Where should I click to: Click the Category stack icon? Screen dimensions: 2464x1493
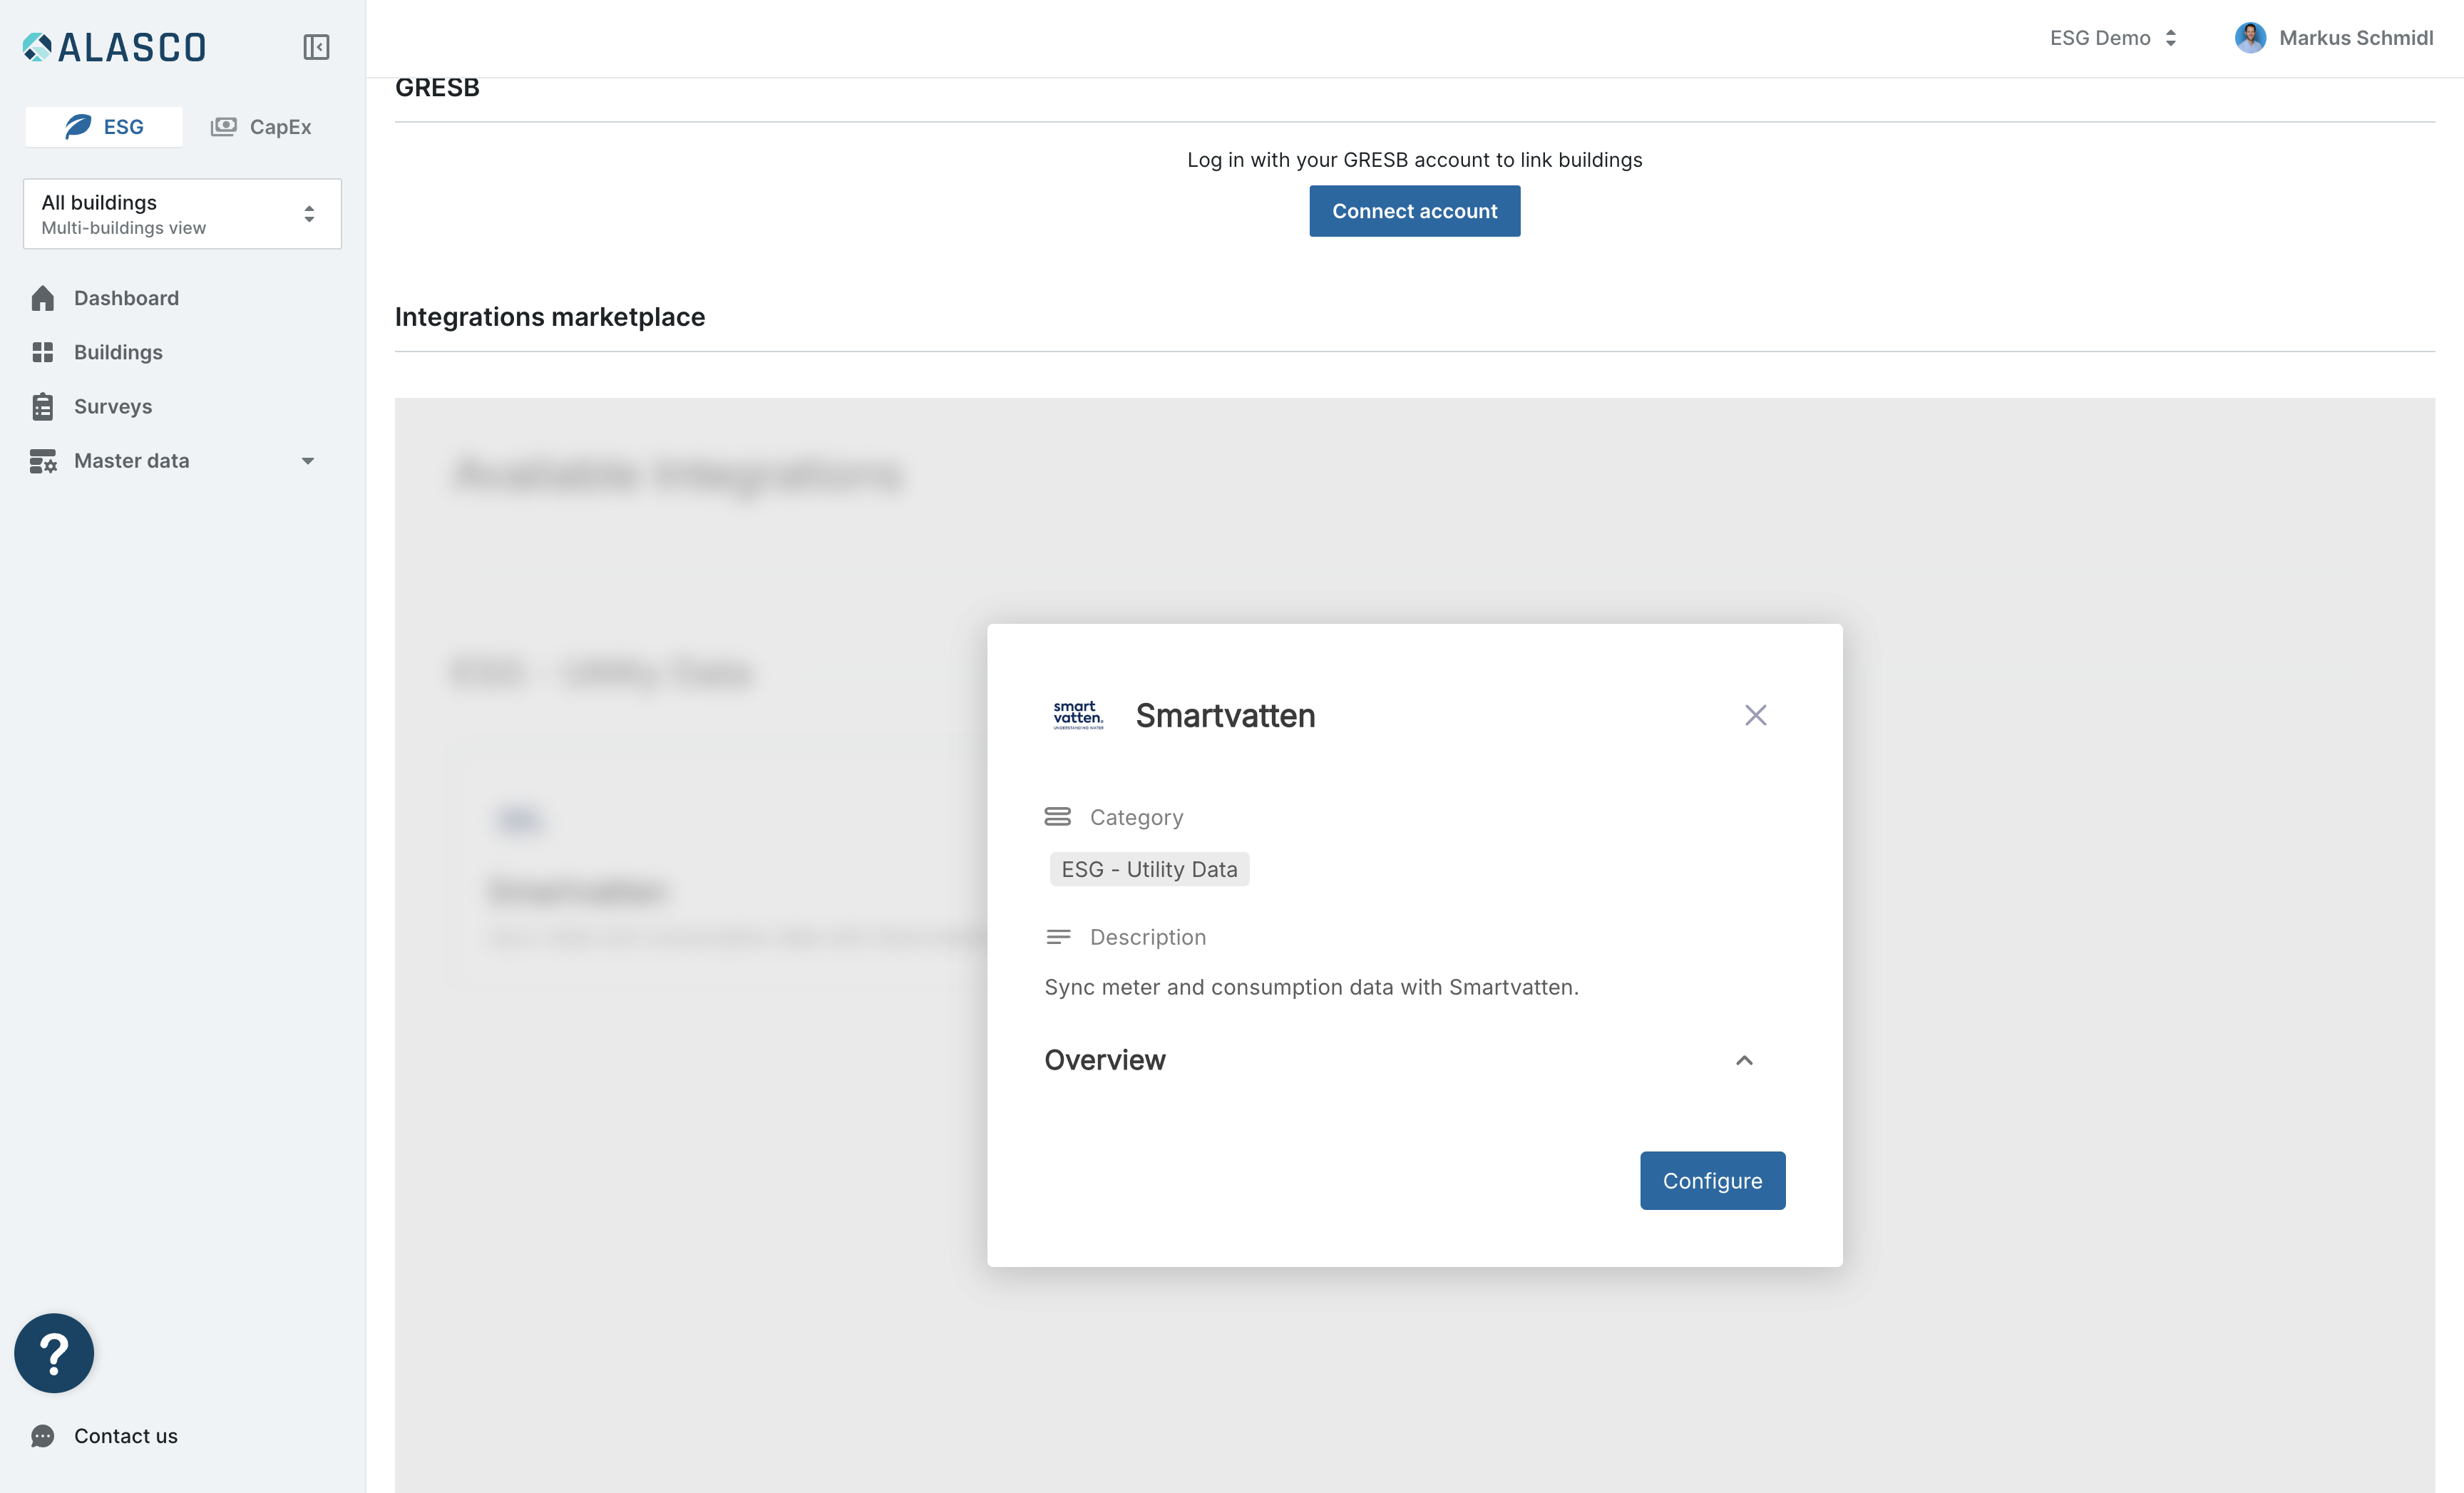click(1057, 817)
